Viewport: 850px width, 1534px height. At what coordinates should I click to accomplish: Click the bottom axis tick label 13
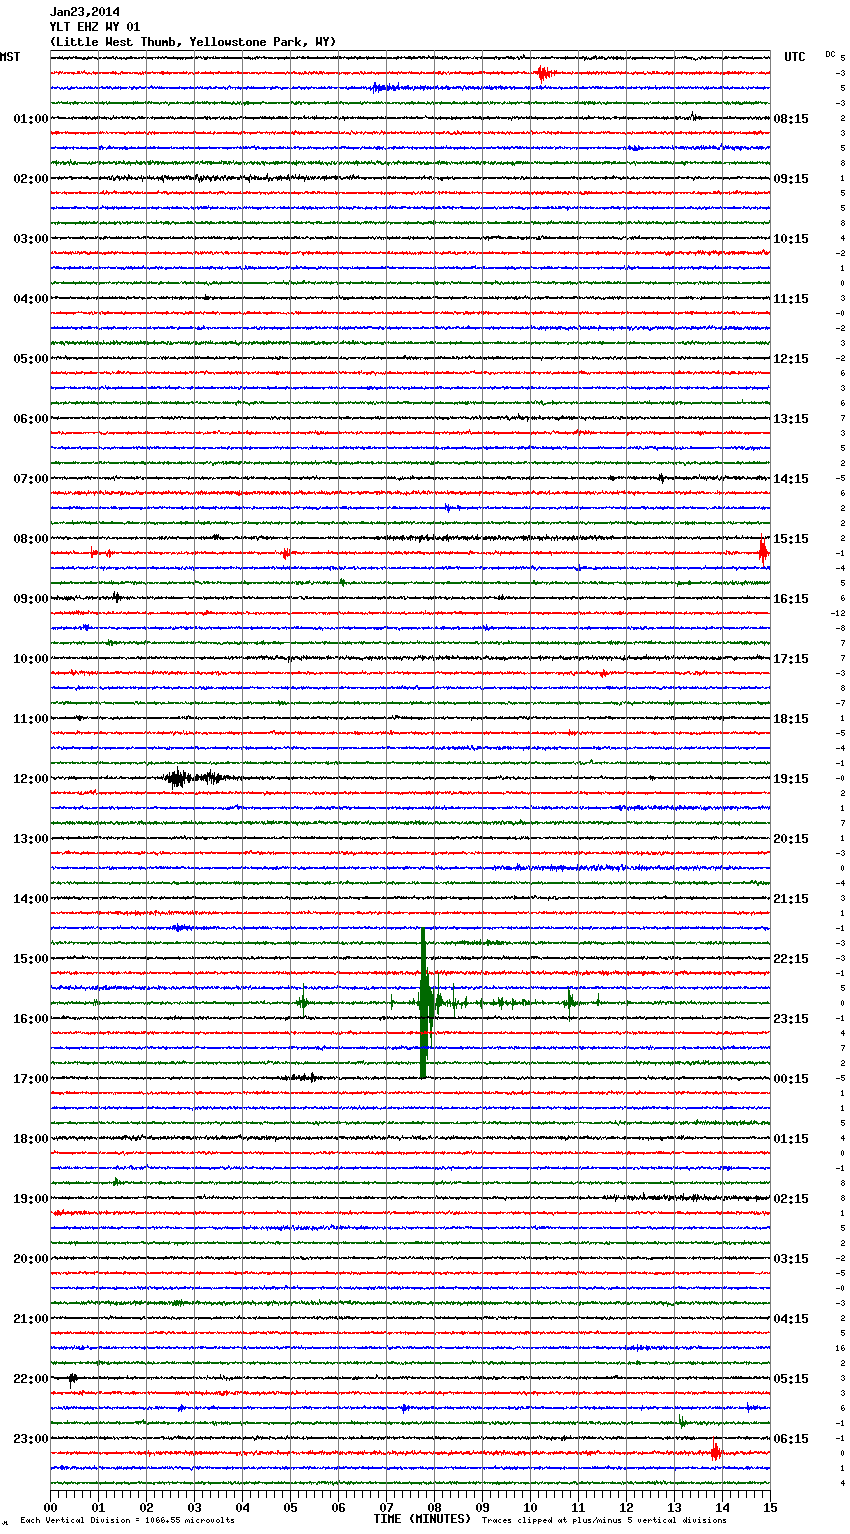[675, 1507]
